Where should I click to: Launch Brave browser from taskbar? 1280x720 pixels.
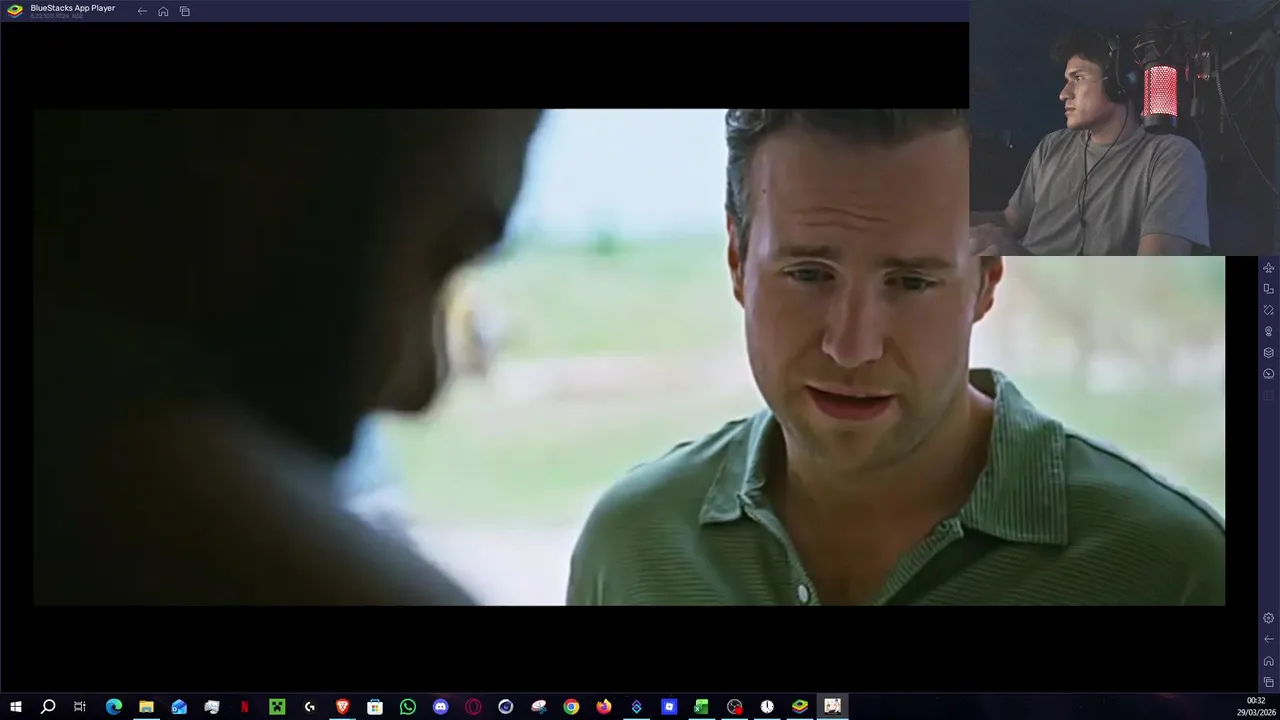point(342,707)
